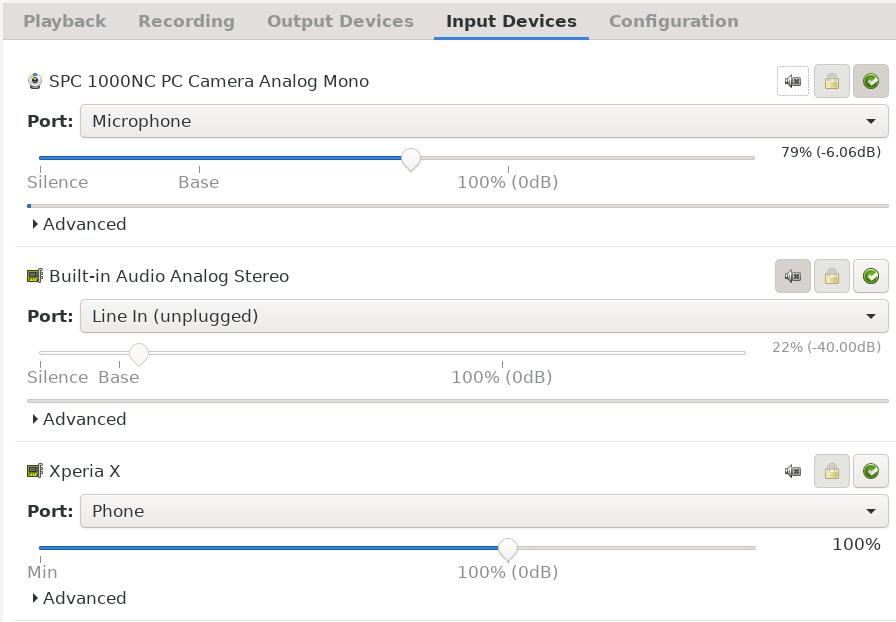
Task: Unmute Built-in Audio Analog Stereo input
Action: click(x=793, y=276)
